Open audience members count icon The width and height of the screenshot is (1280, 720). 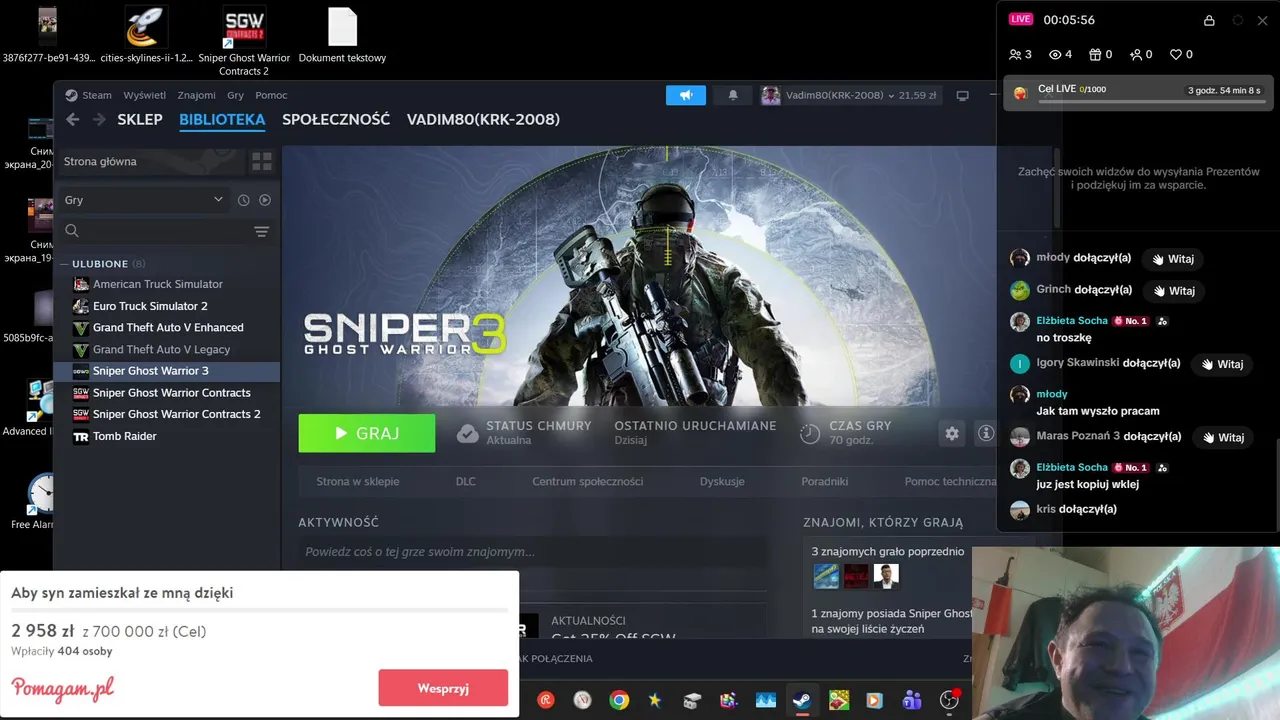(x=1020, y=55)
